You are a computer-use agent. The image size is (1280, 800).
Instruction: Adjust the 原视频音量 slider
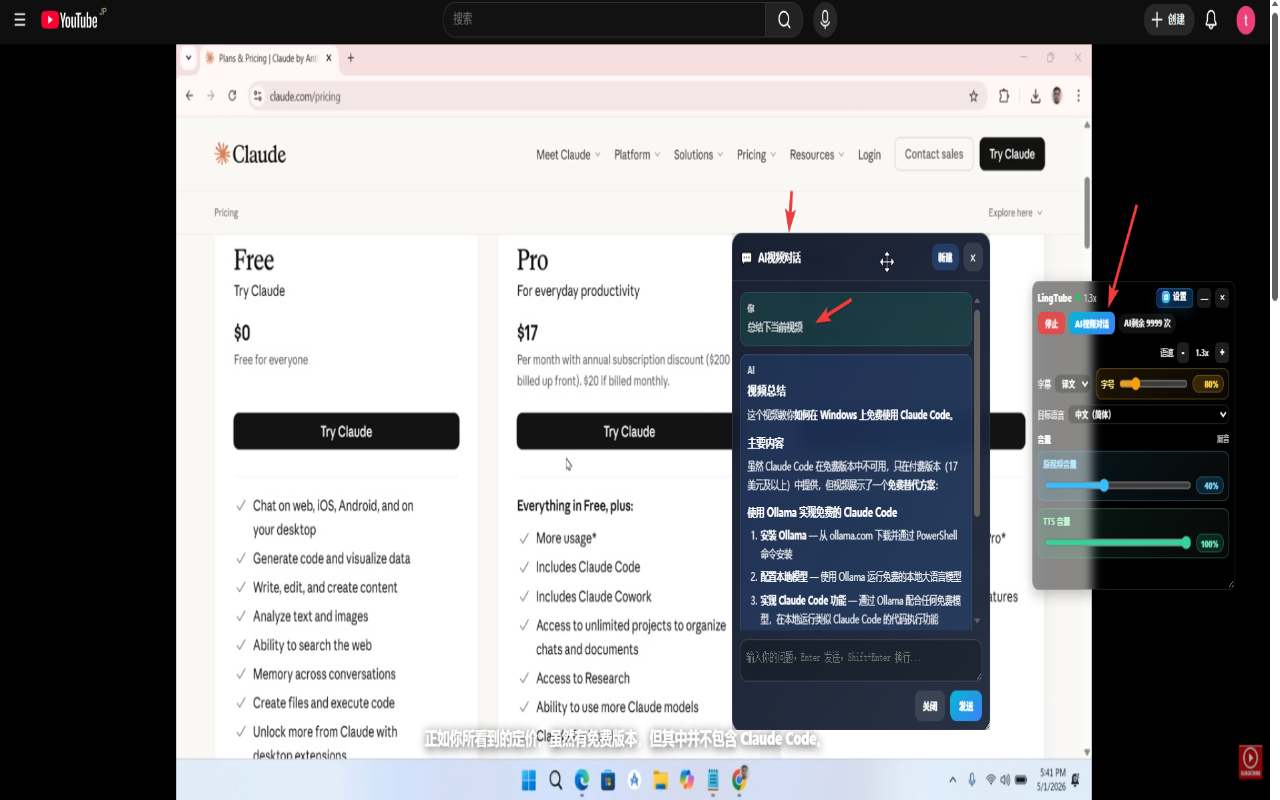tap(1117, 485)
